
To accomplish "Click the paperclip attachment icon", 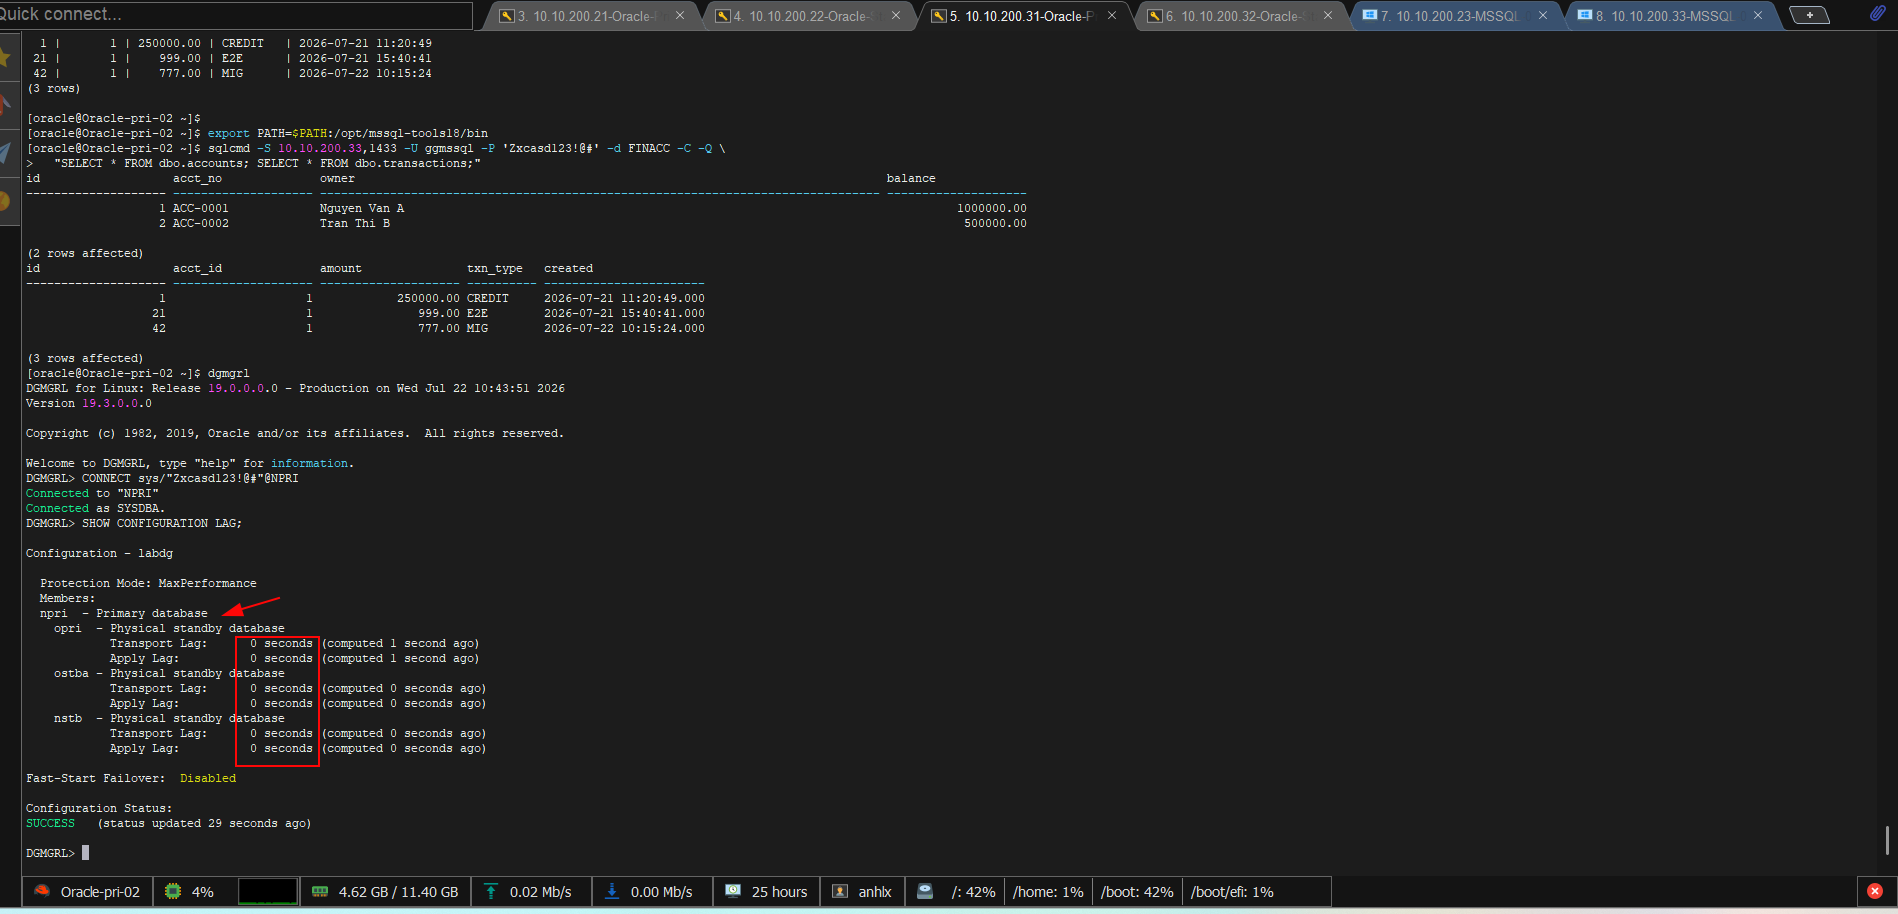I will (1877, 13).
